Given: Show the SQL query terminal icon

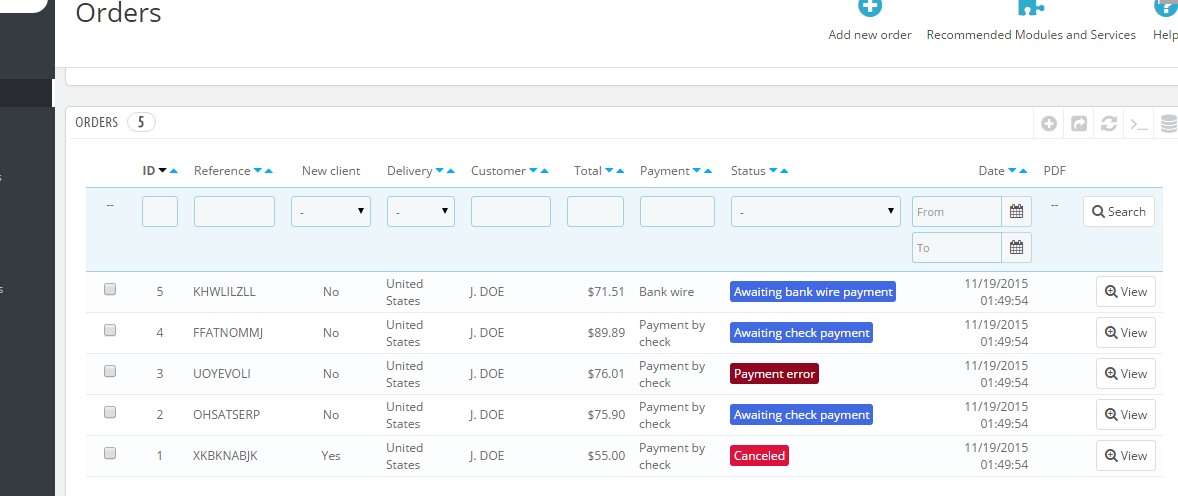Looking at the screenshot, I should coord(1139,123).
